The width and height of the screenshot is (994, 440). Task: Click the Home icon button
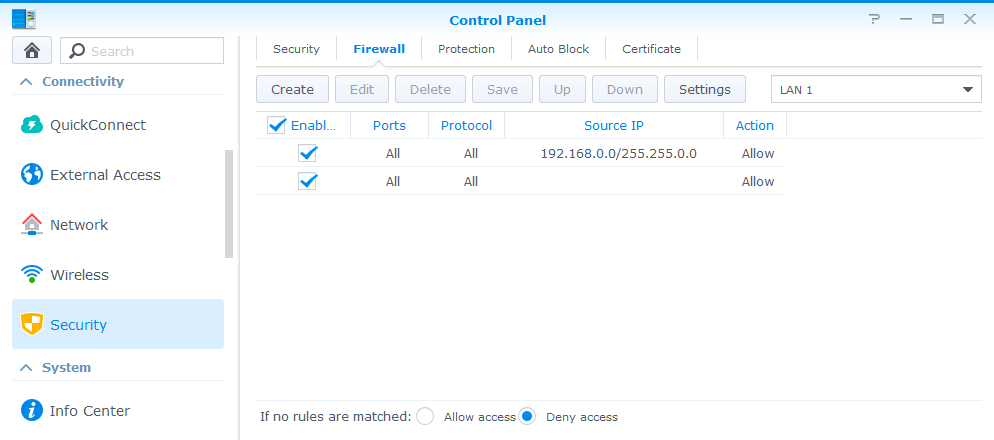pyautogui.click(x=31, y=51)
